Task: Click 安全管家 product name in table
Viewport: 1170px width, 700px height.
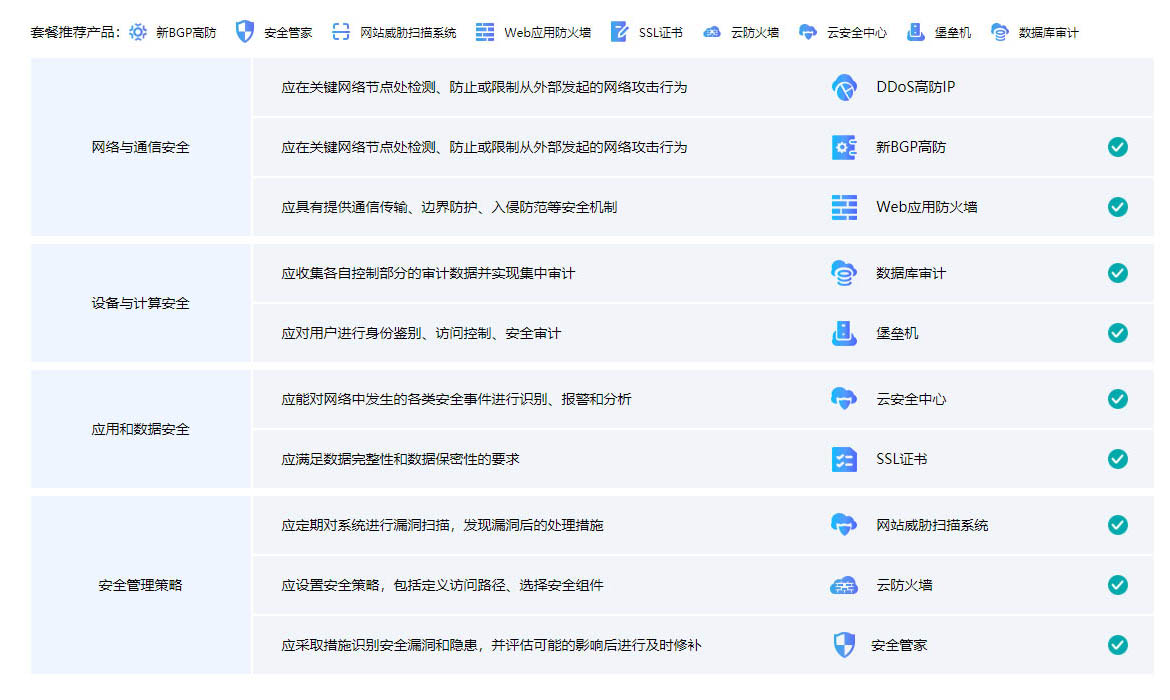Action: click(x=899, y=645)
